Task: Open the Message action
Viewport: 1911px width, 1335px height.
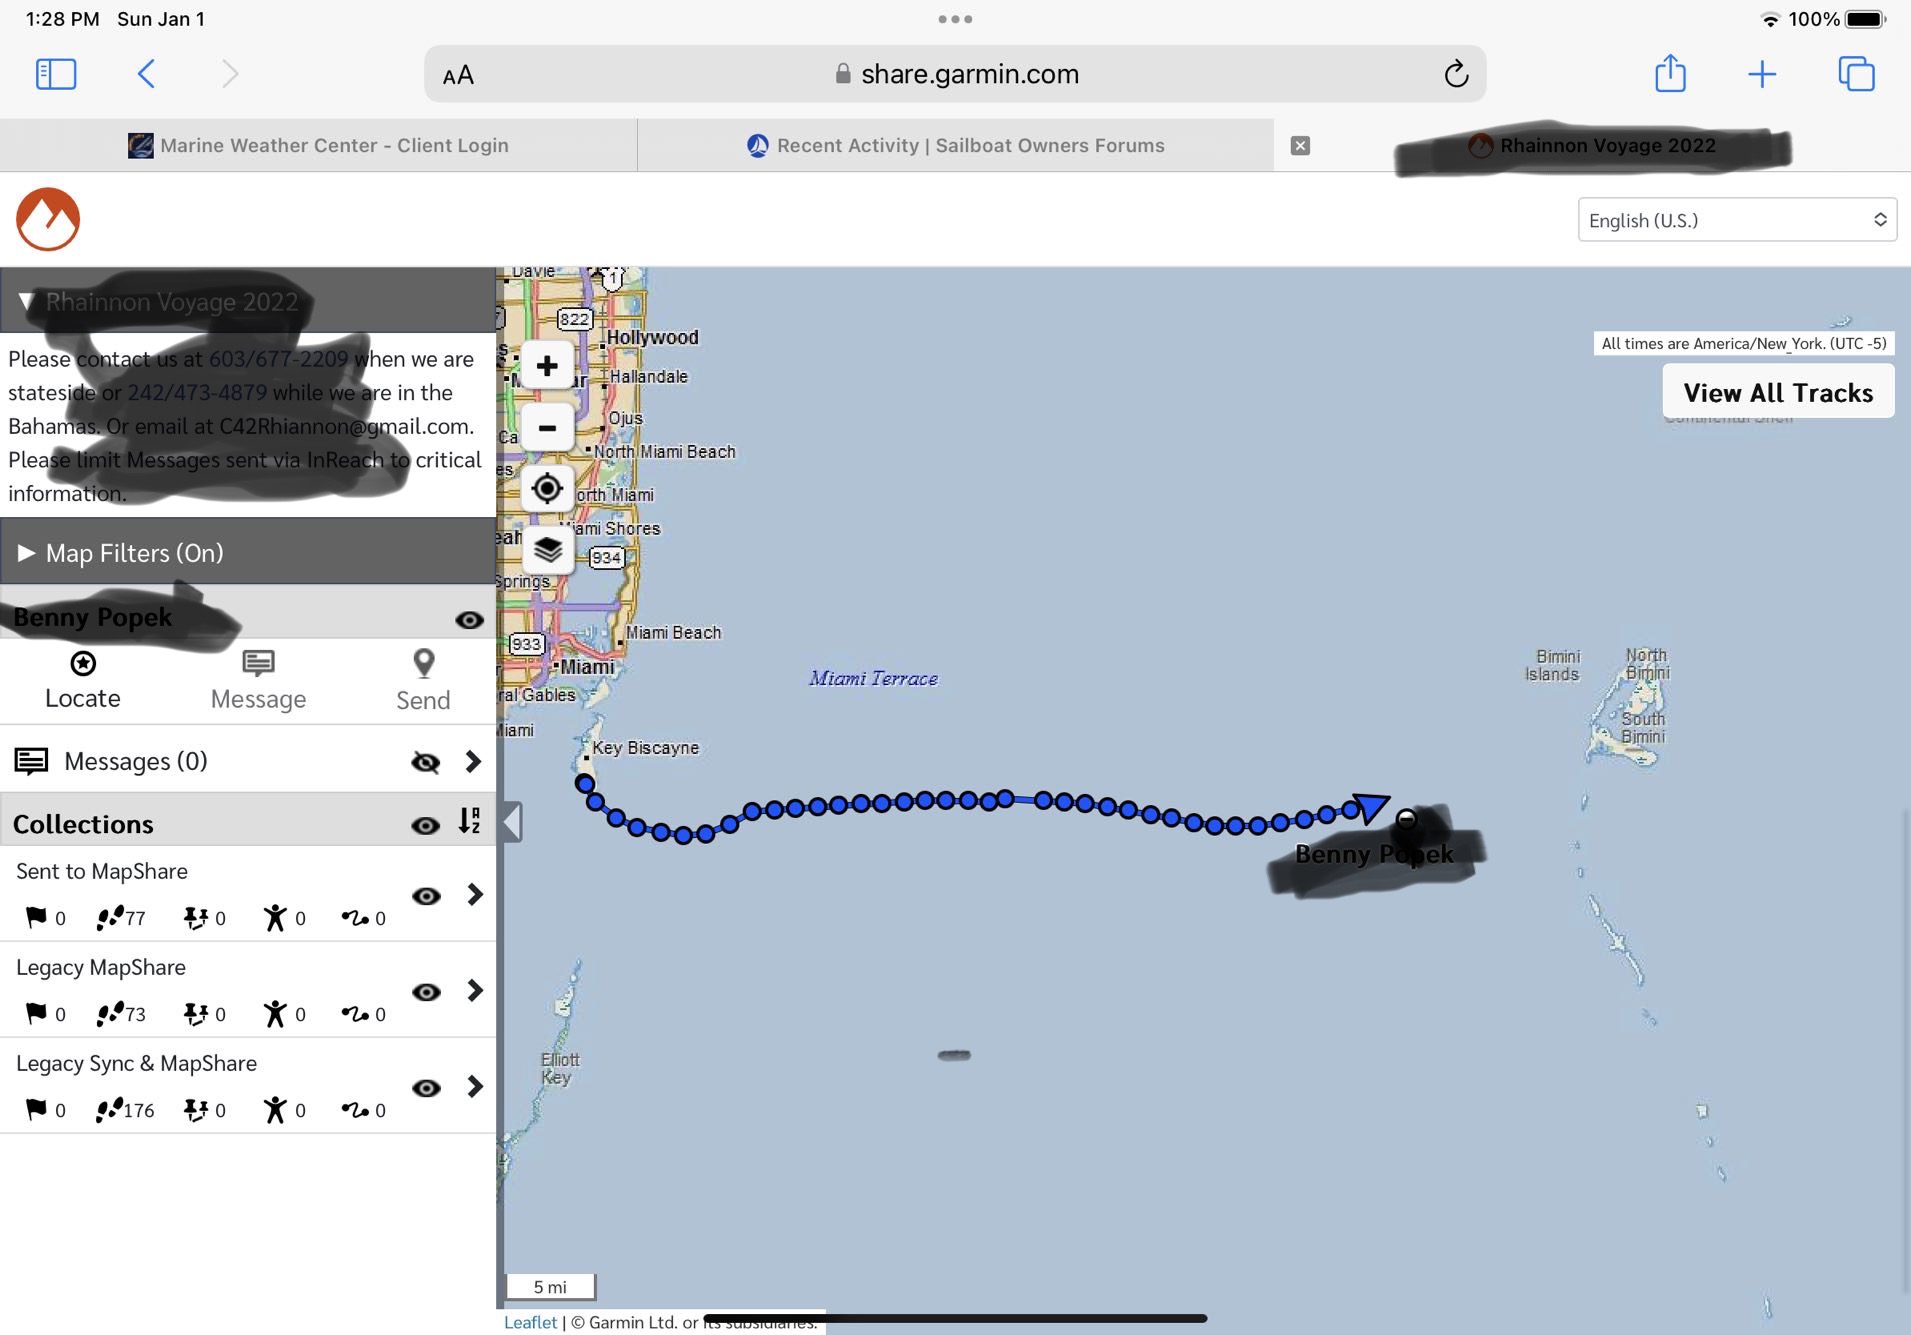Action: (258, 680)
